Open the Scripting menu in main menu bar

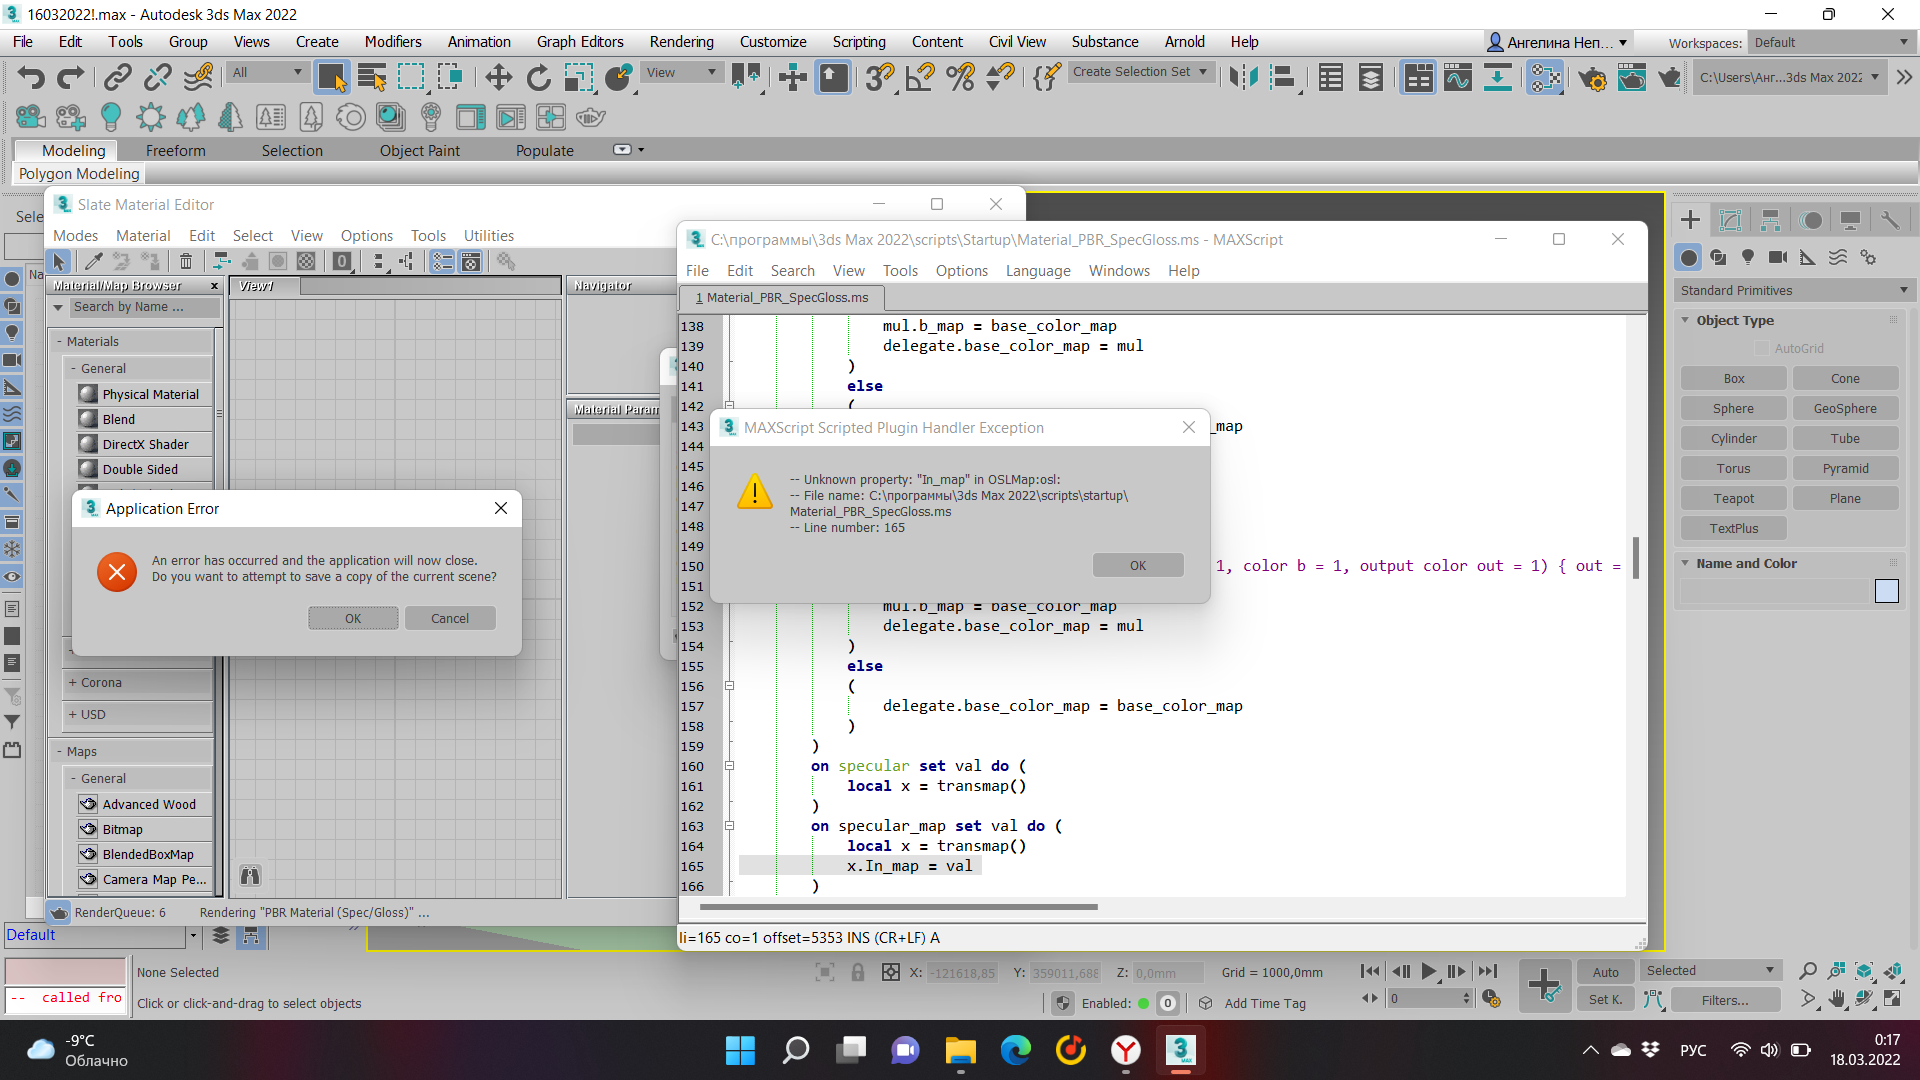pos(859,42)
